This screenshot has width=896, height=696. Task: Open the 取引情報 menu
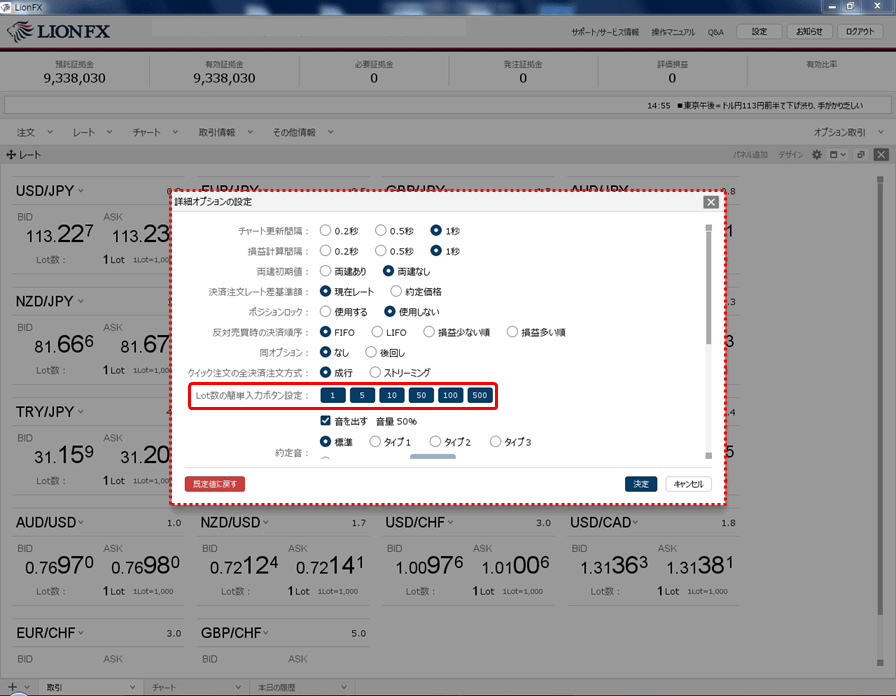[x=226, y=133]
